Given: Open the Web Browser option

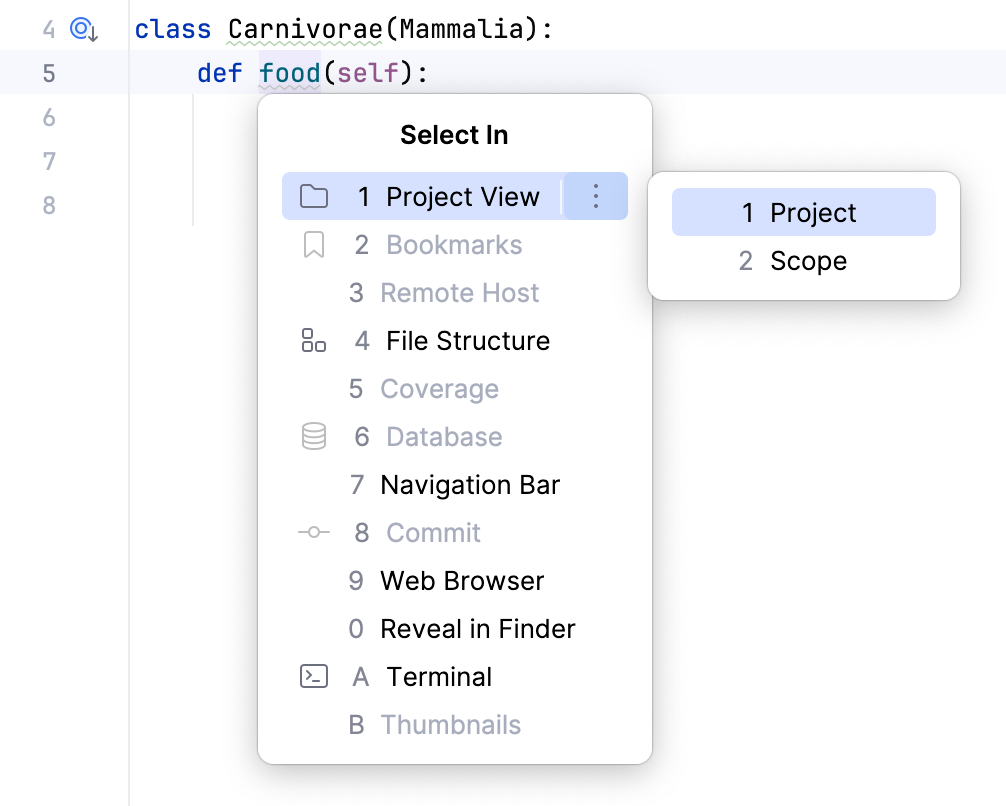Looking at the screenshot, I should point(461,581).
